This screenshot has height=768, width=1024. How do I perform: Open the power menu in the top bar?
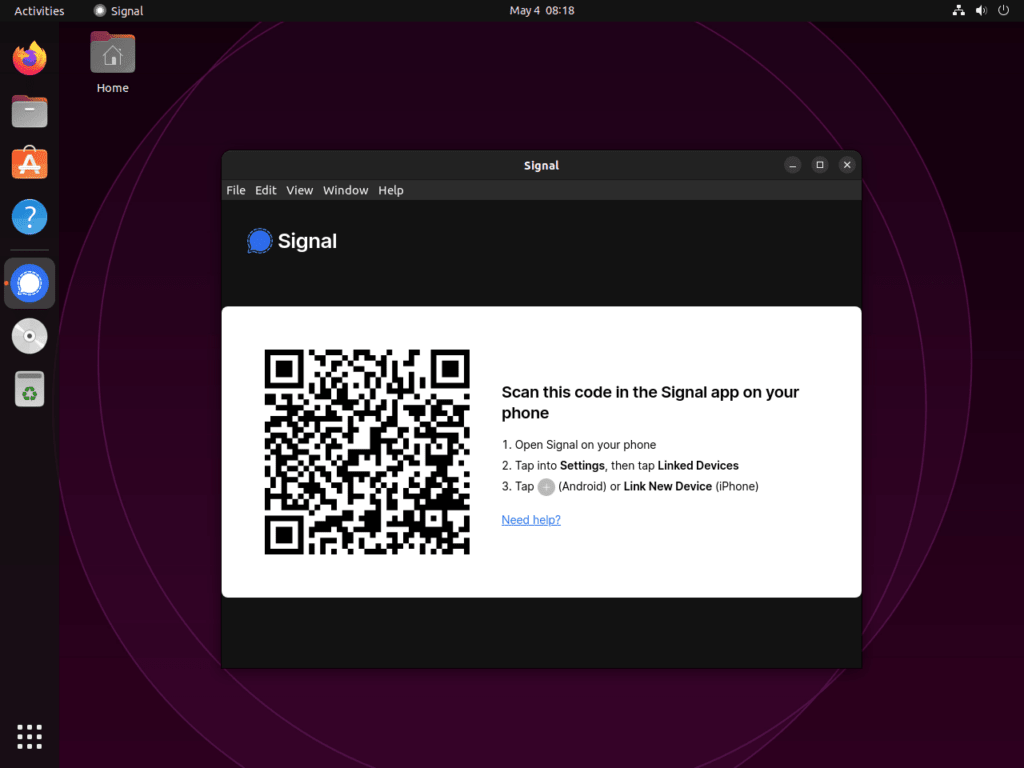(x=1003, y=10)
